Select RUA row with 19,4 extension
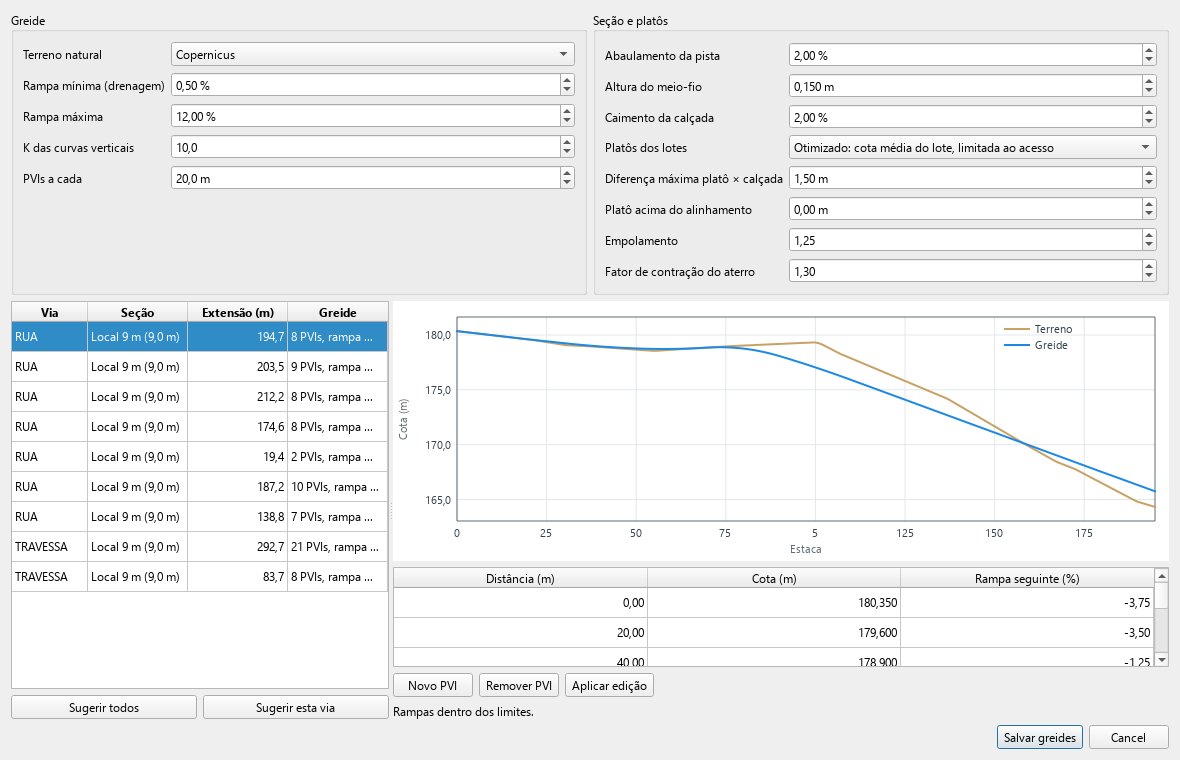 point(199,457)
